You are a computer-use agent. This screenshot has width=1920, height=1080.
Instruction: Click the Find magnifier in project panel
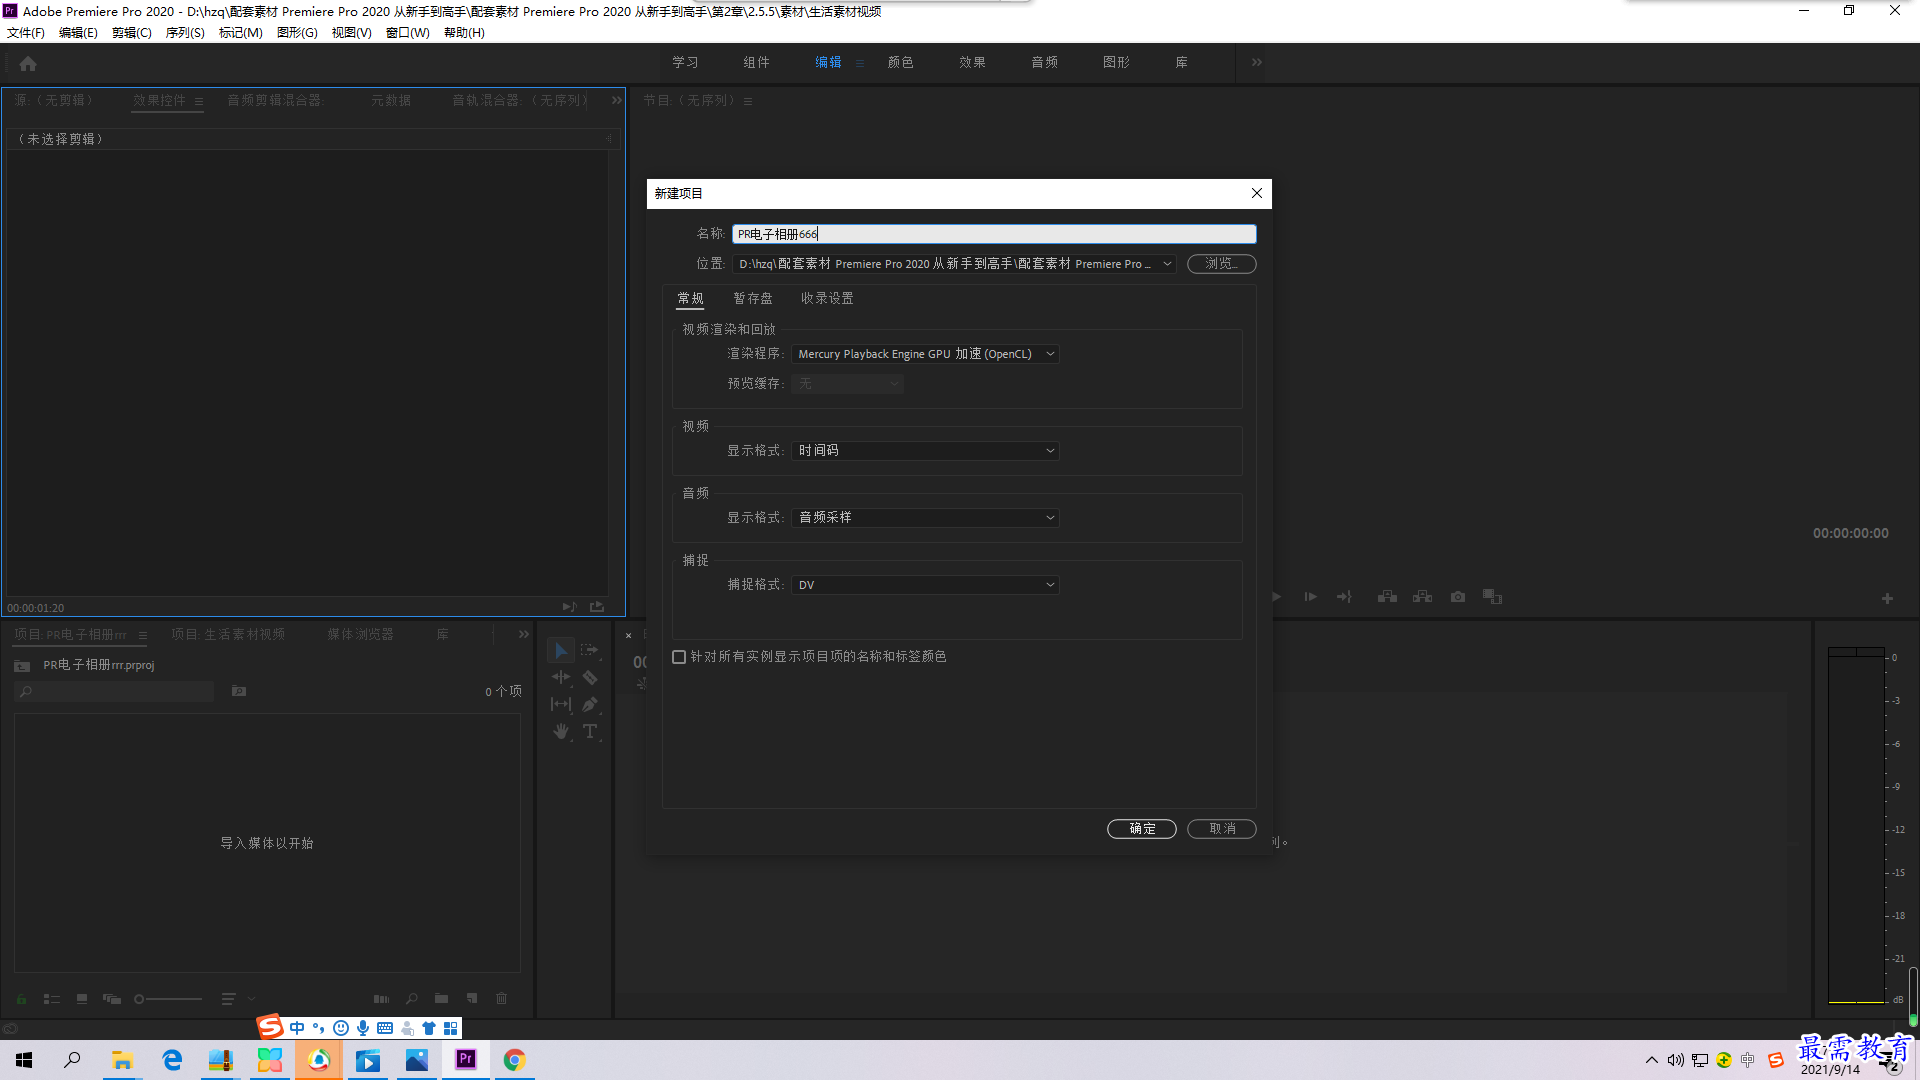click(411, 998)
